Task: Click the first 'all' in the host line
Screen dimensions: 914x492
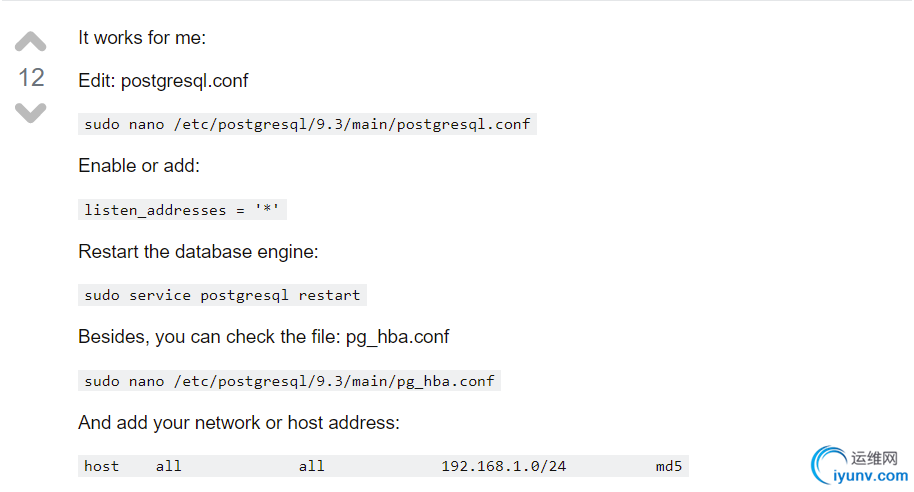Action: pyautogui.click(x=168, y=466)
